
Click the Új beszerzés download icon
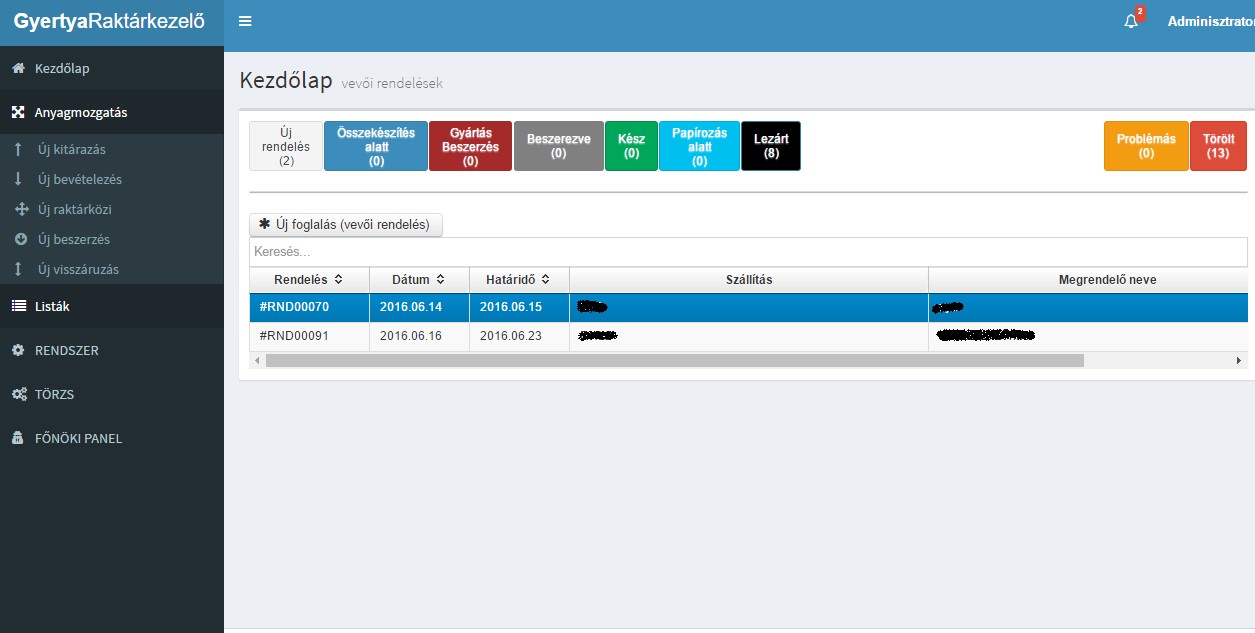click(x=21, y=240)
